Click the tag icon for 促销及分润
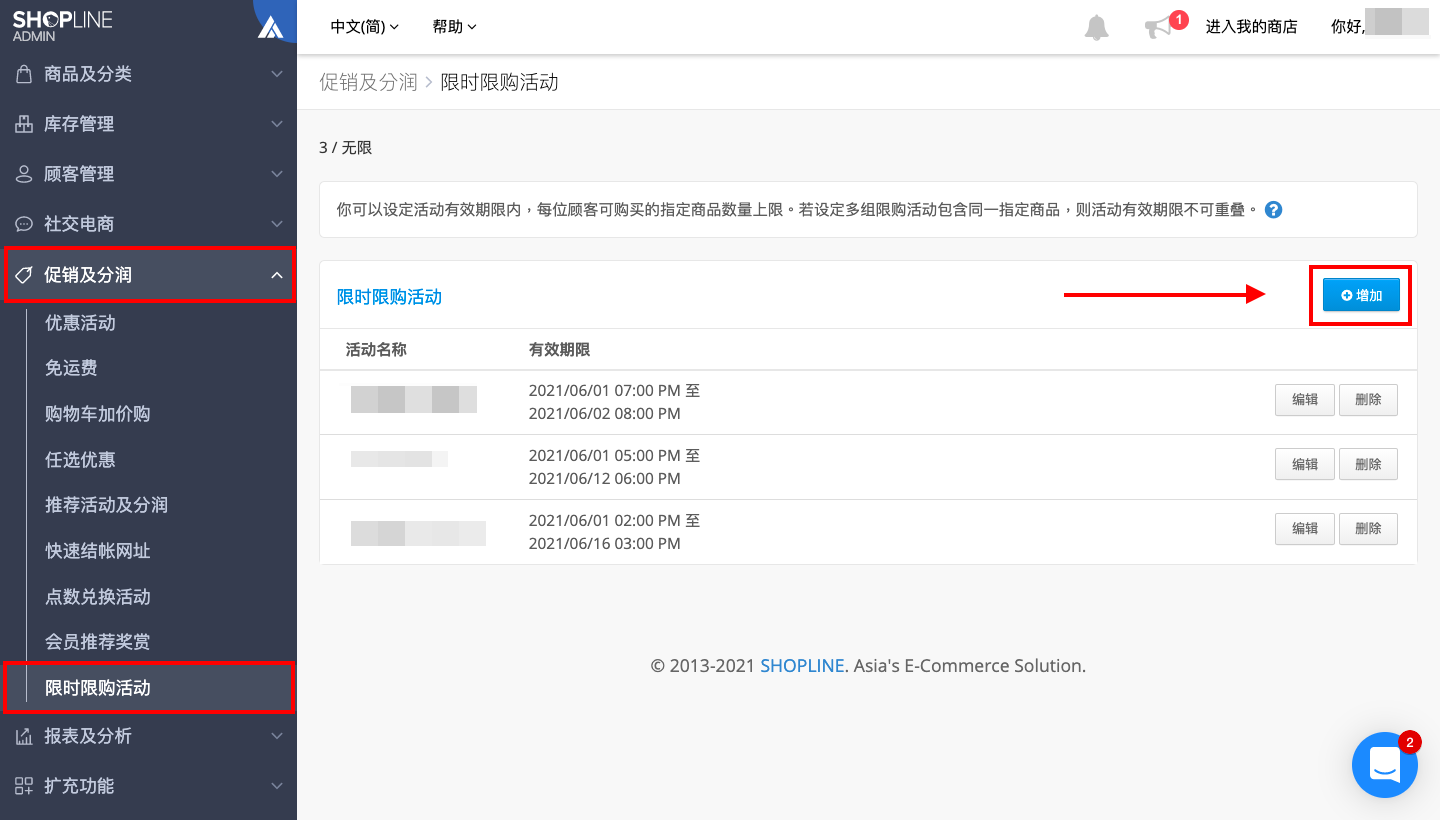Viewport: 1440px width, 820px height. click(24, 275)
